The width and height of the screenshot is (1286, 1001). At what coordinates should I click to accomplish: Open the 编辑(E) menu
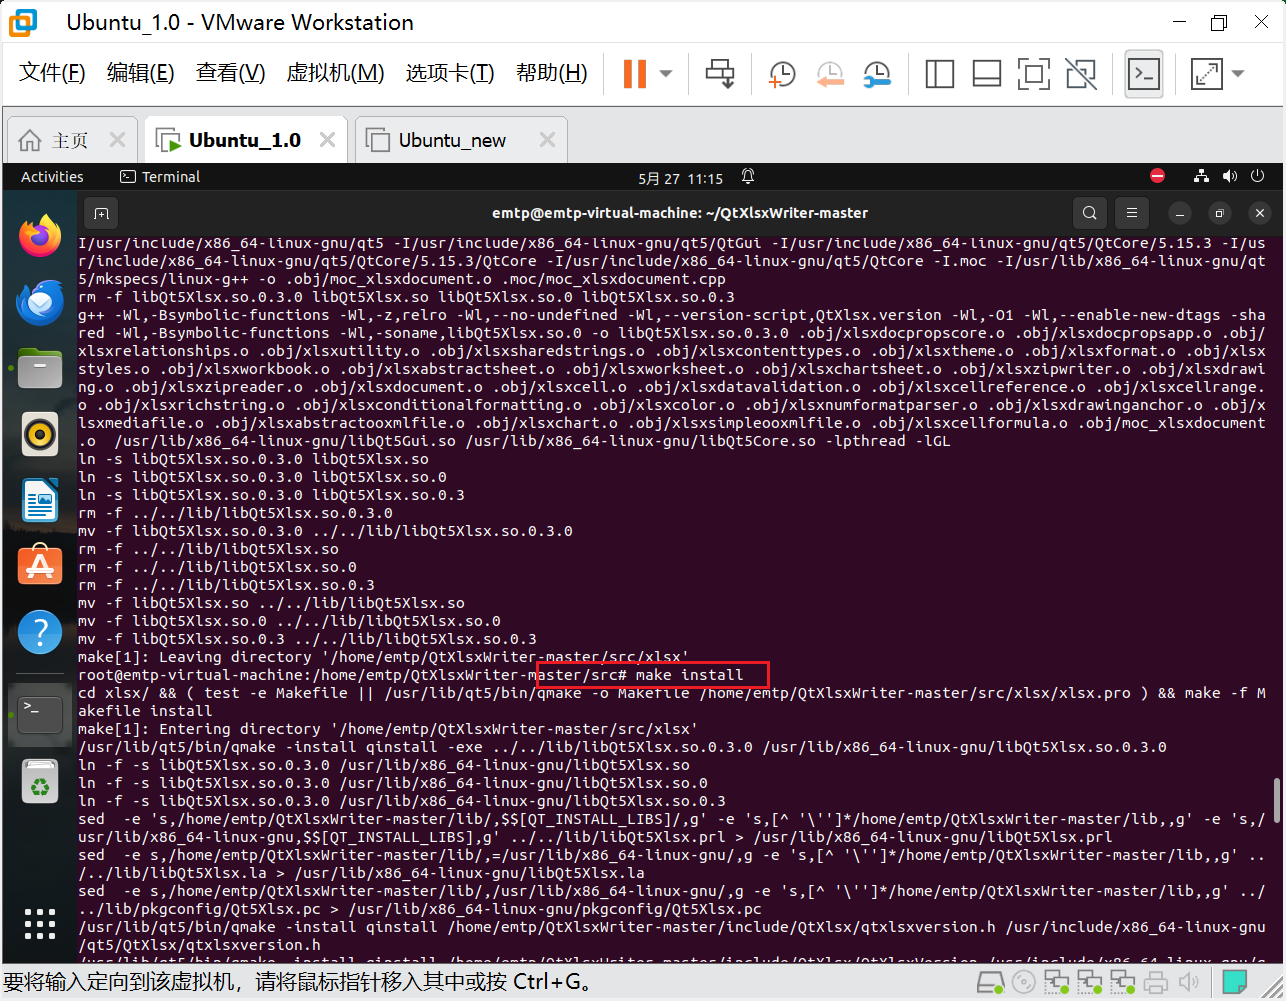click(x=140, y=73)
